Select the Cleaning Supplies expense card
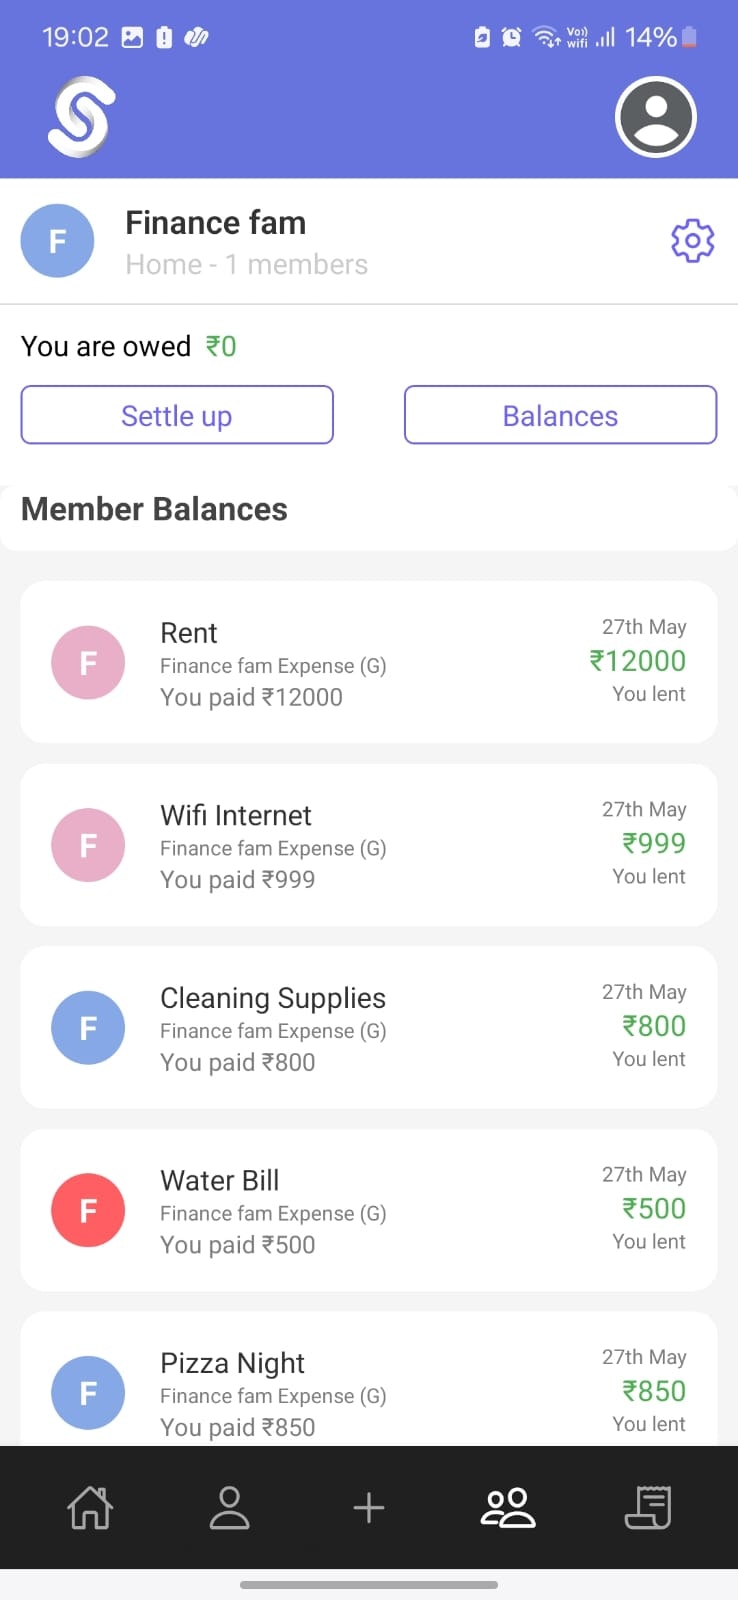The image size is (738, 1600). point(369,1027)
